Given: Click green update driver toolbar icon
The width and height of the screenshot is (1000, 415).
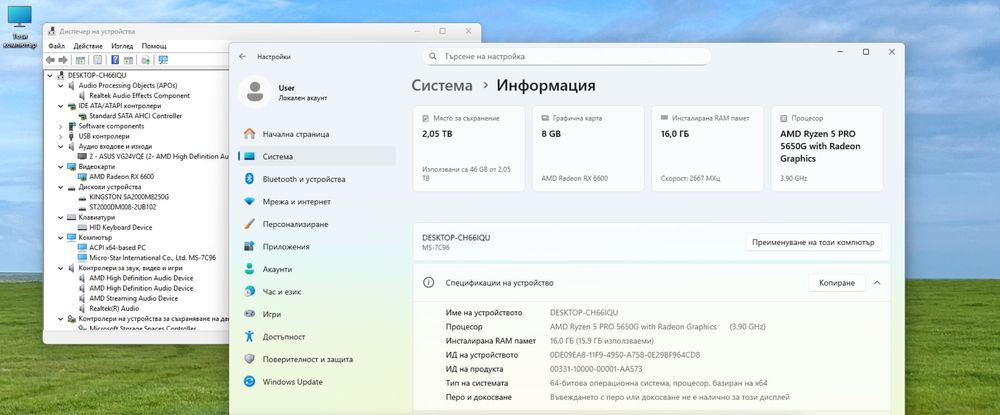Looking at the screenshot, I should pos(145,60).
